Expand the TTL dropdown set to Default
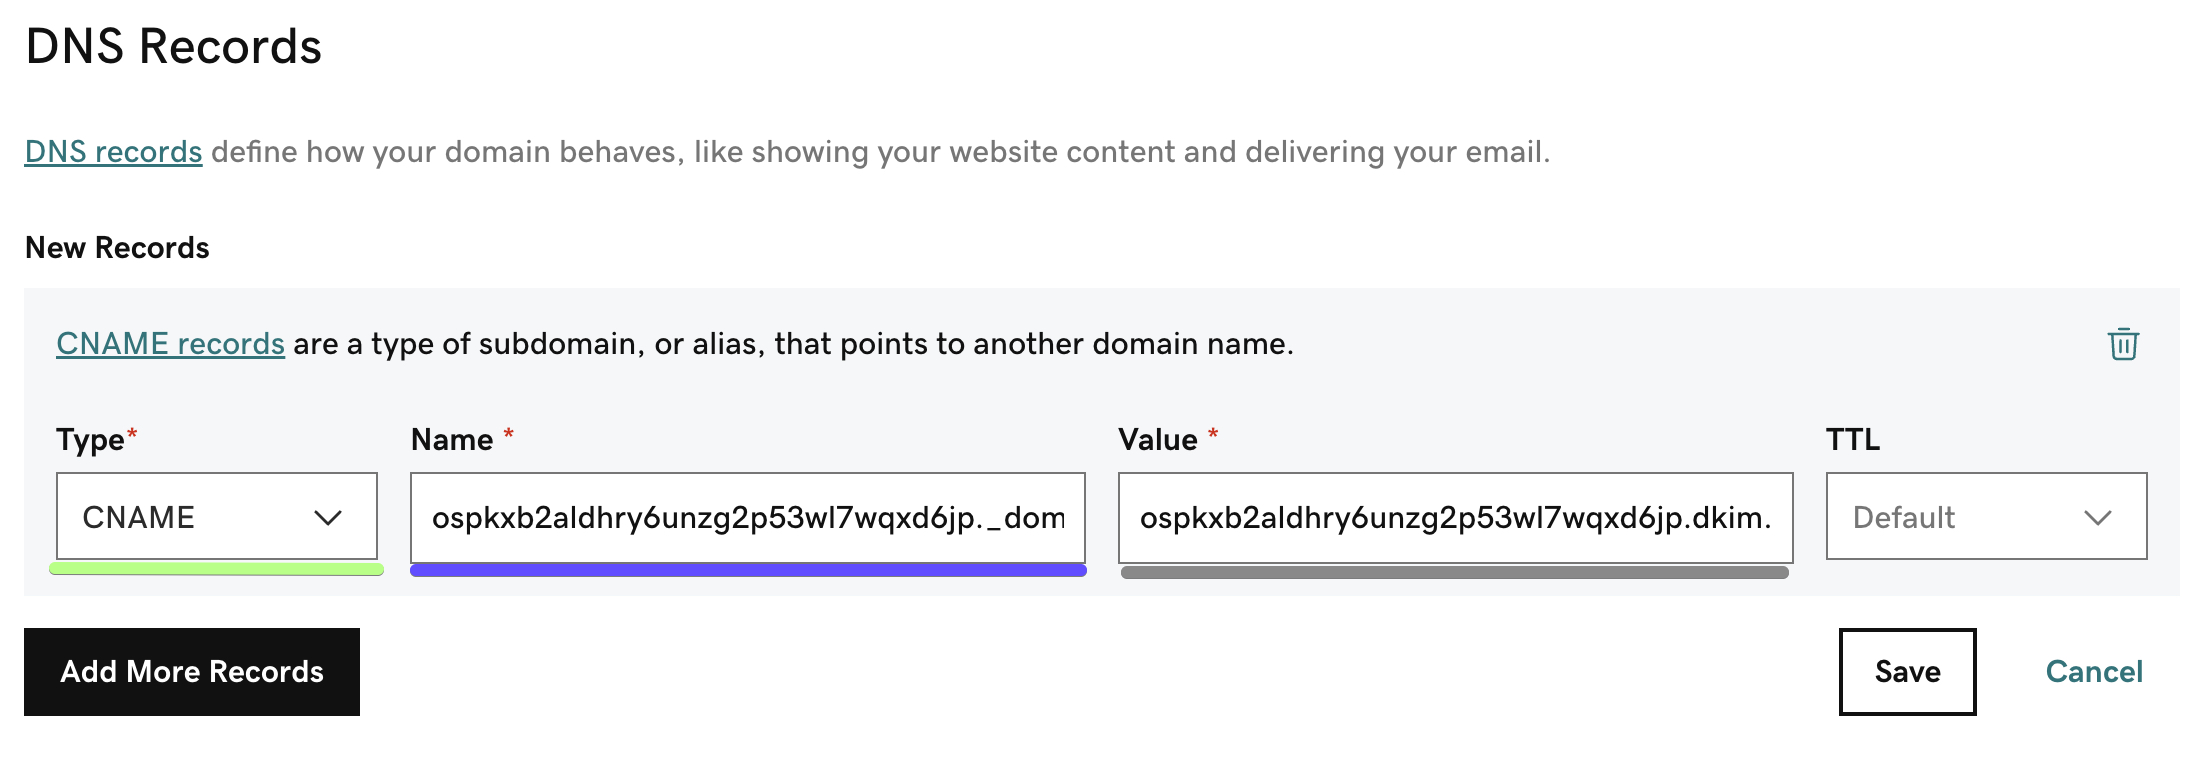 [1986, 516]
